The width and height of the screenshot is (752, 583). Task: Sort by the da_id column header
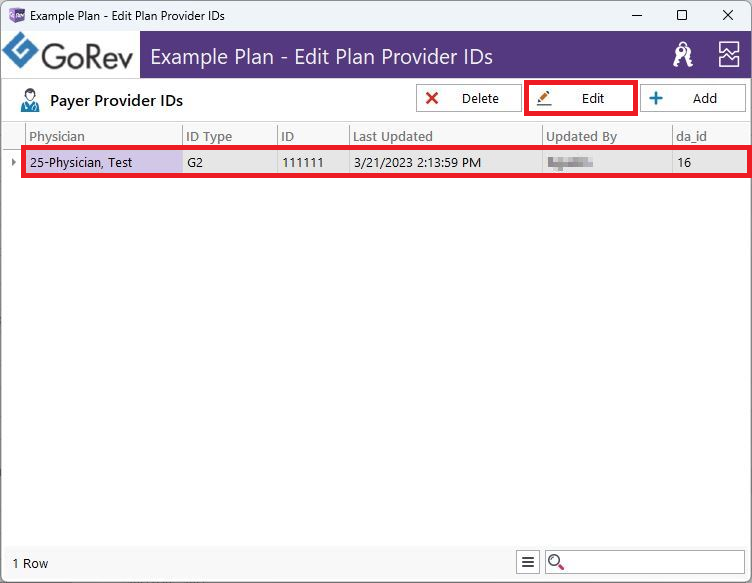[711, 137]
